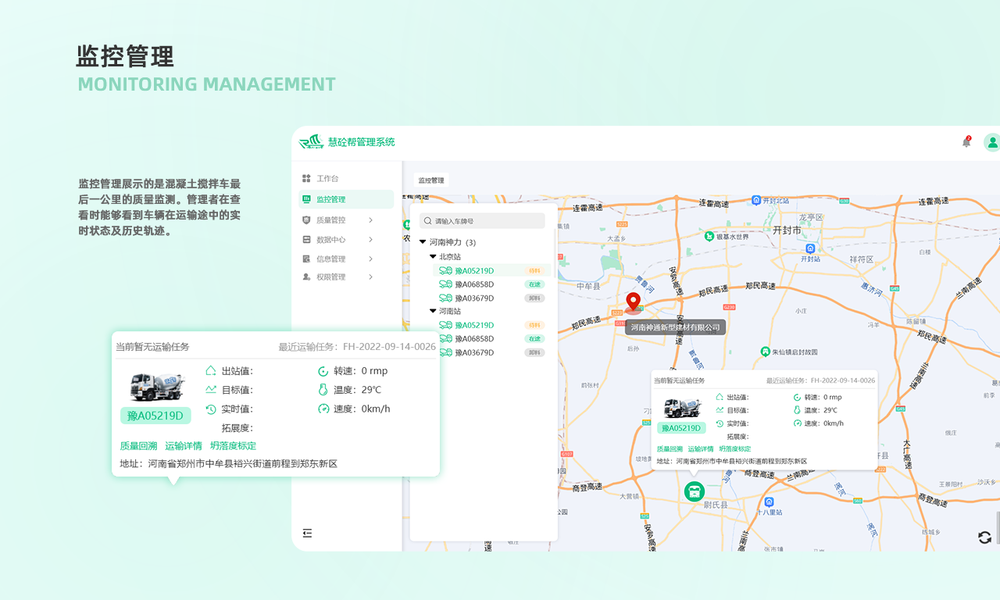The image size is (1000, 600).
Task: Click the mixer truck image in map popup
Action: click(682, 407)
